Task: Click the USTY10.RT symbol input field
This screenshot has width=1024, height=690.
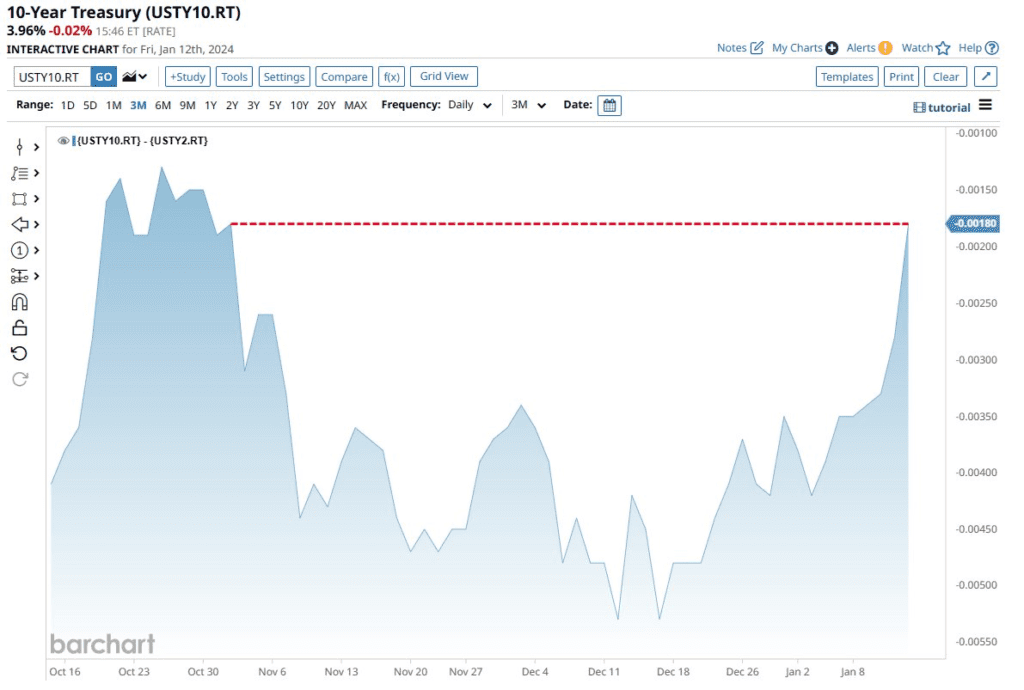Action: tap(52, 77)
